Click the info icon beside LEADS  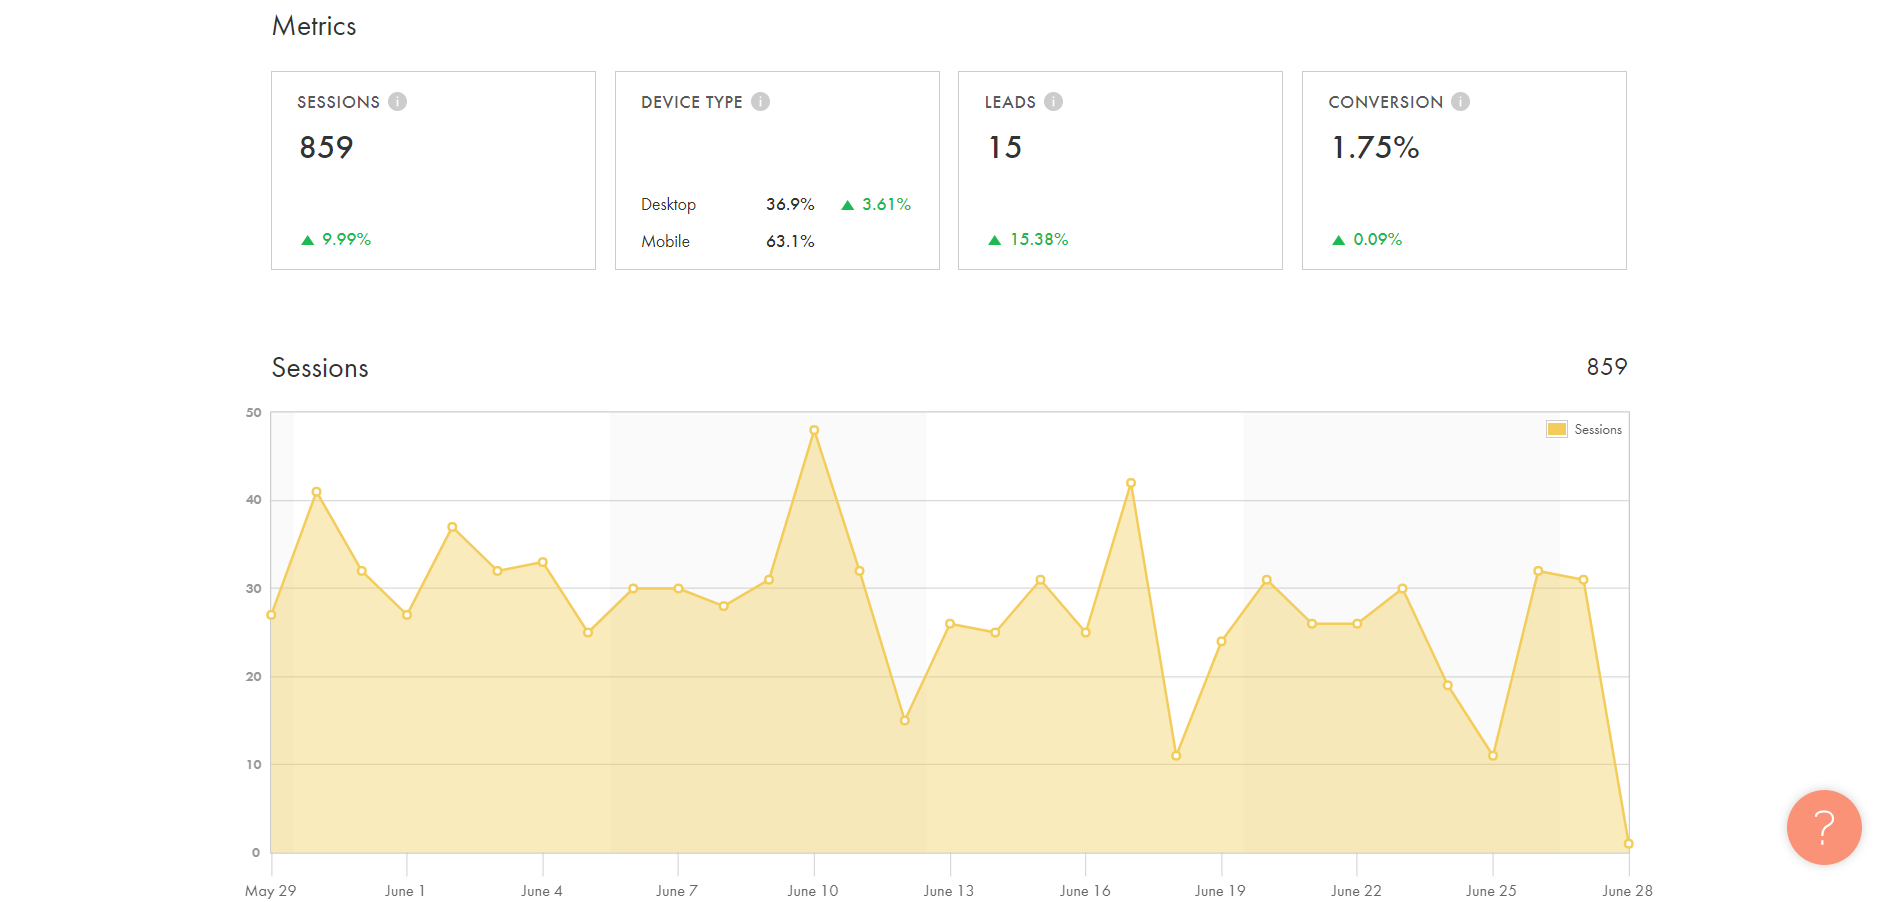pos(1053,102)
